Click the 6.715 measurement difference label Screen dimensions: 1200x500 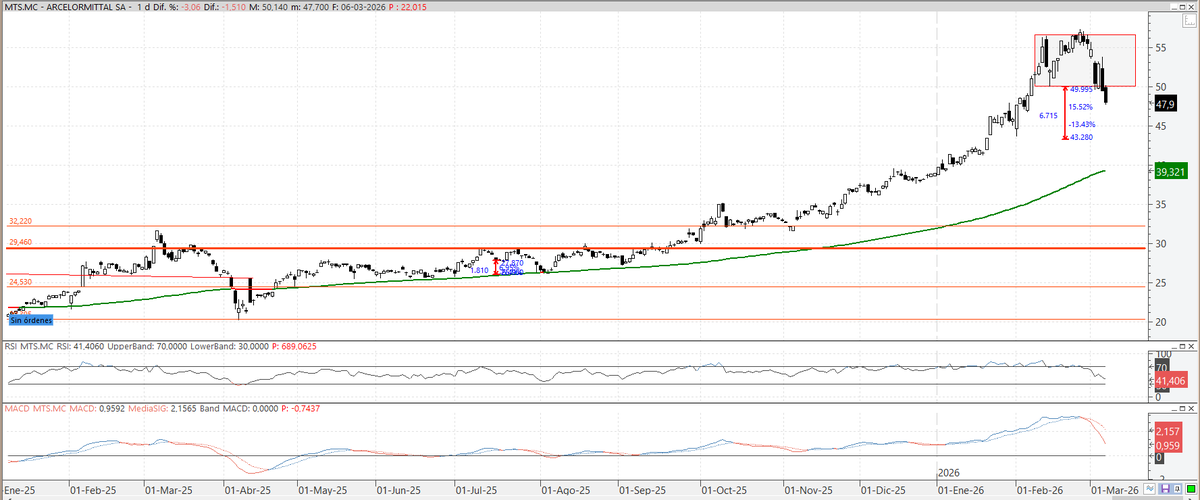point(1049,116)
